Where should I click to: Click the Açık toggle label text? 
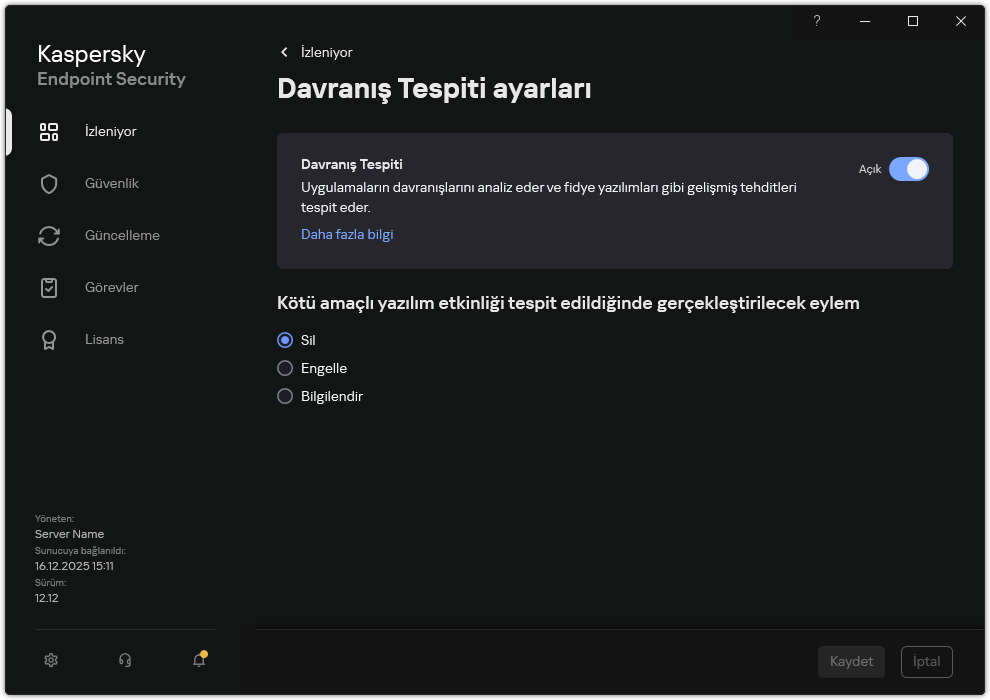point(868,169)
